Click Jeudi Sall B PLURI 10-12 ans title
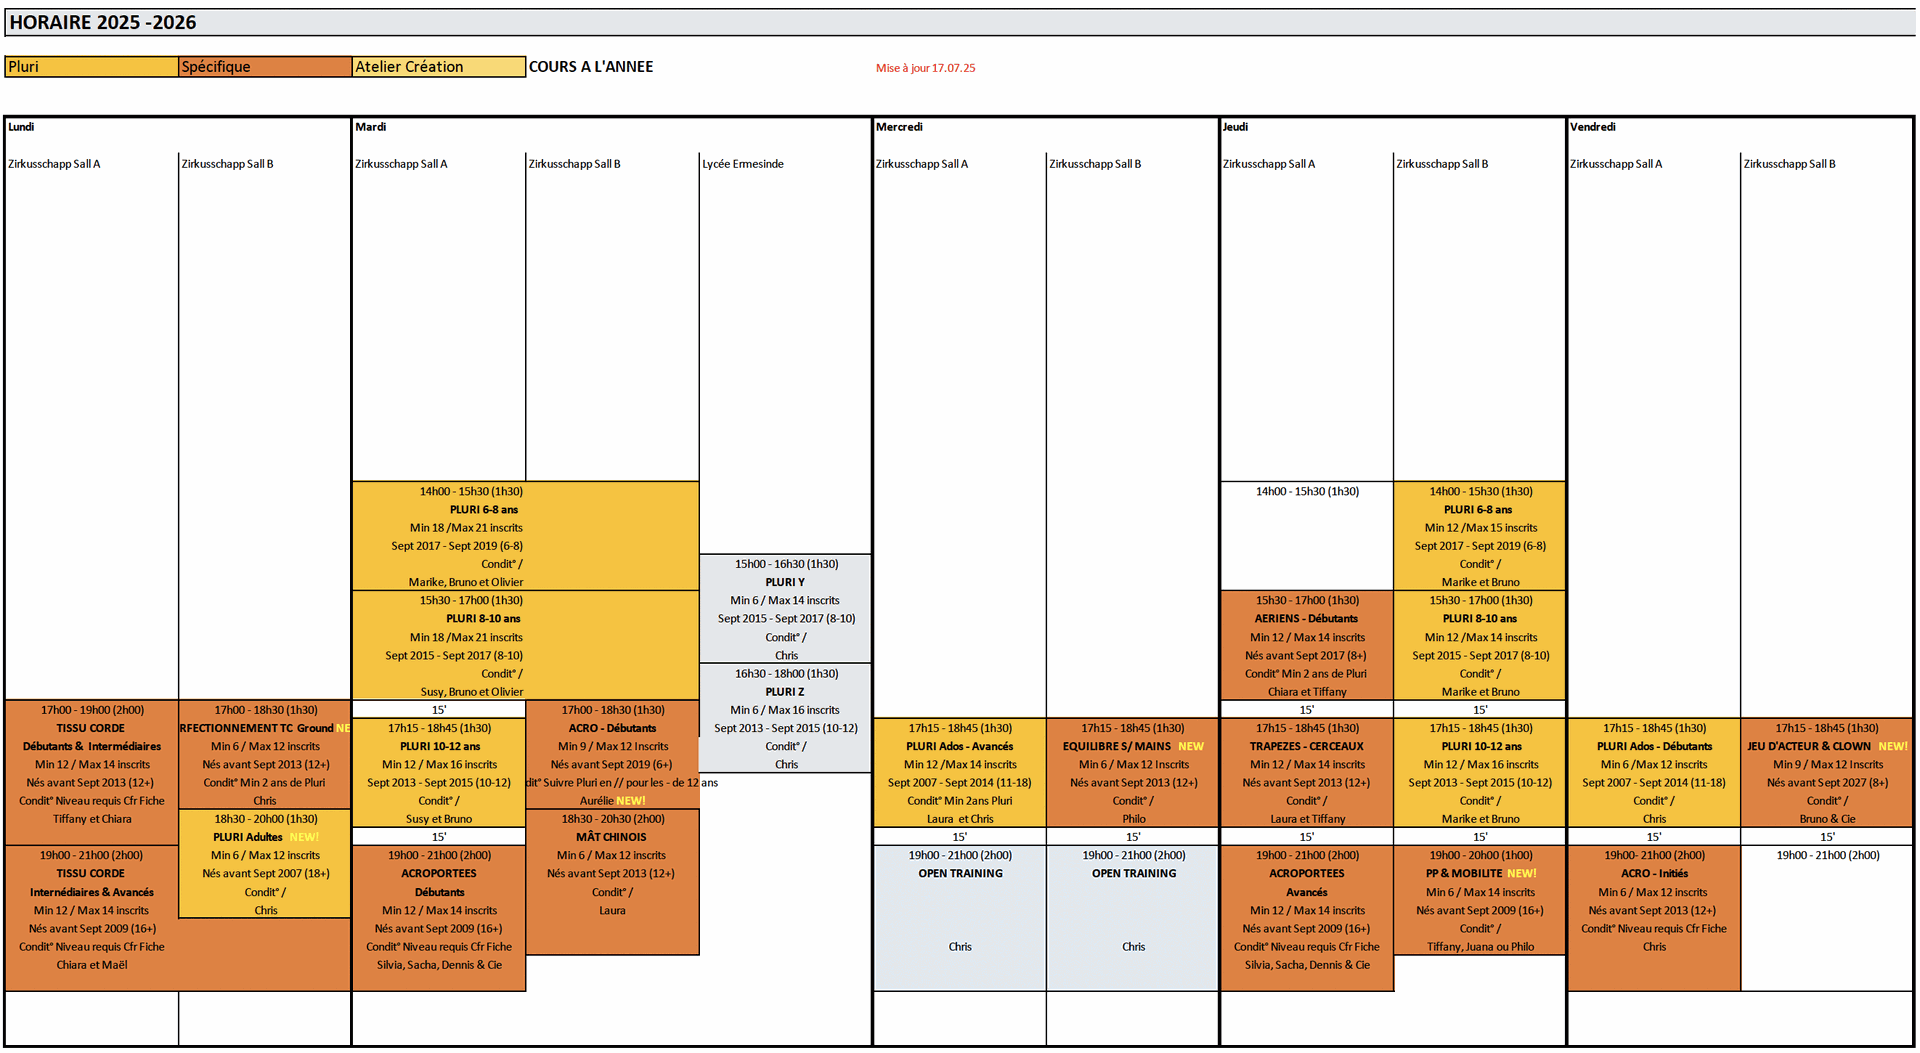 point(1480,747)
